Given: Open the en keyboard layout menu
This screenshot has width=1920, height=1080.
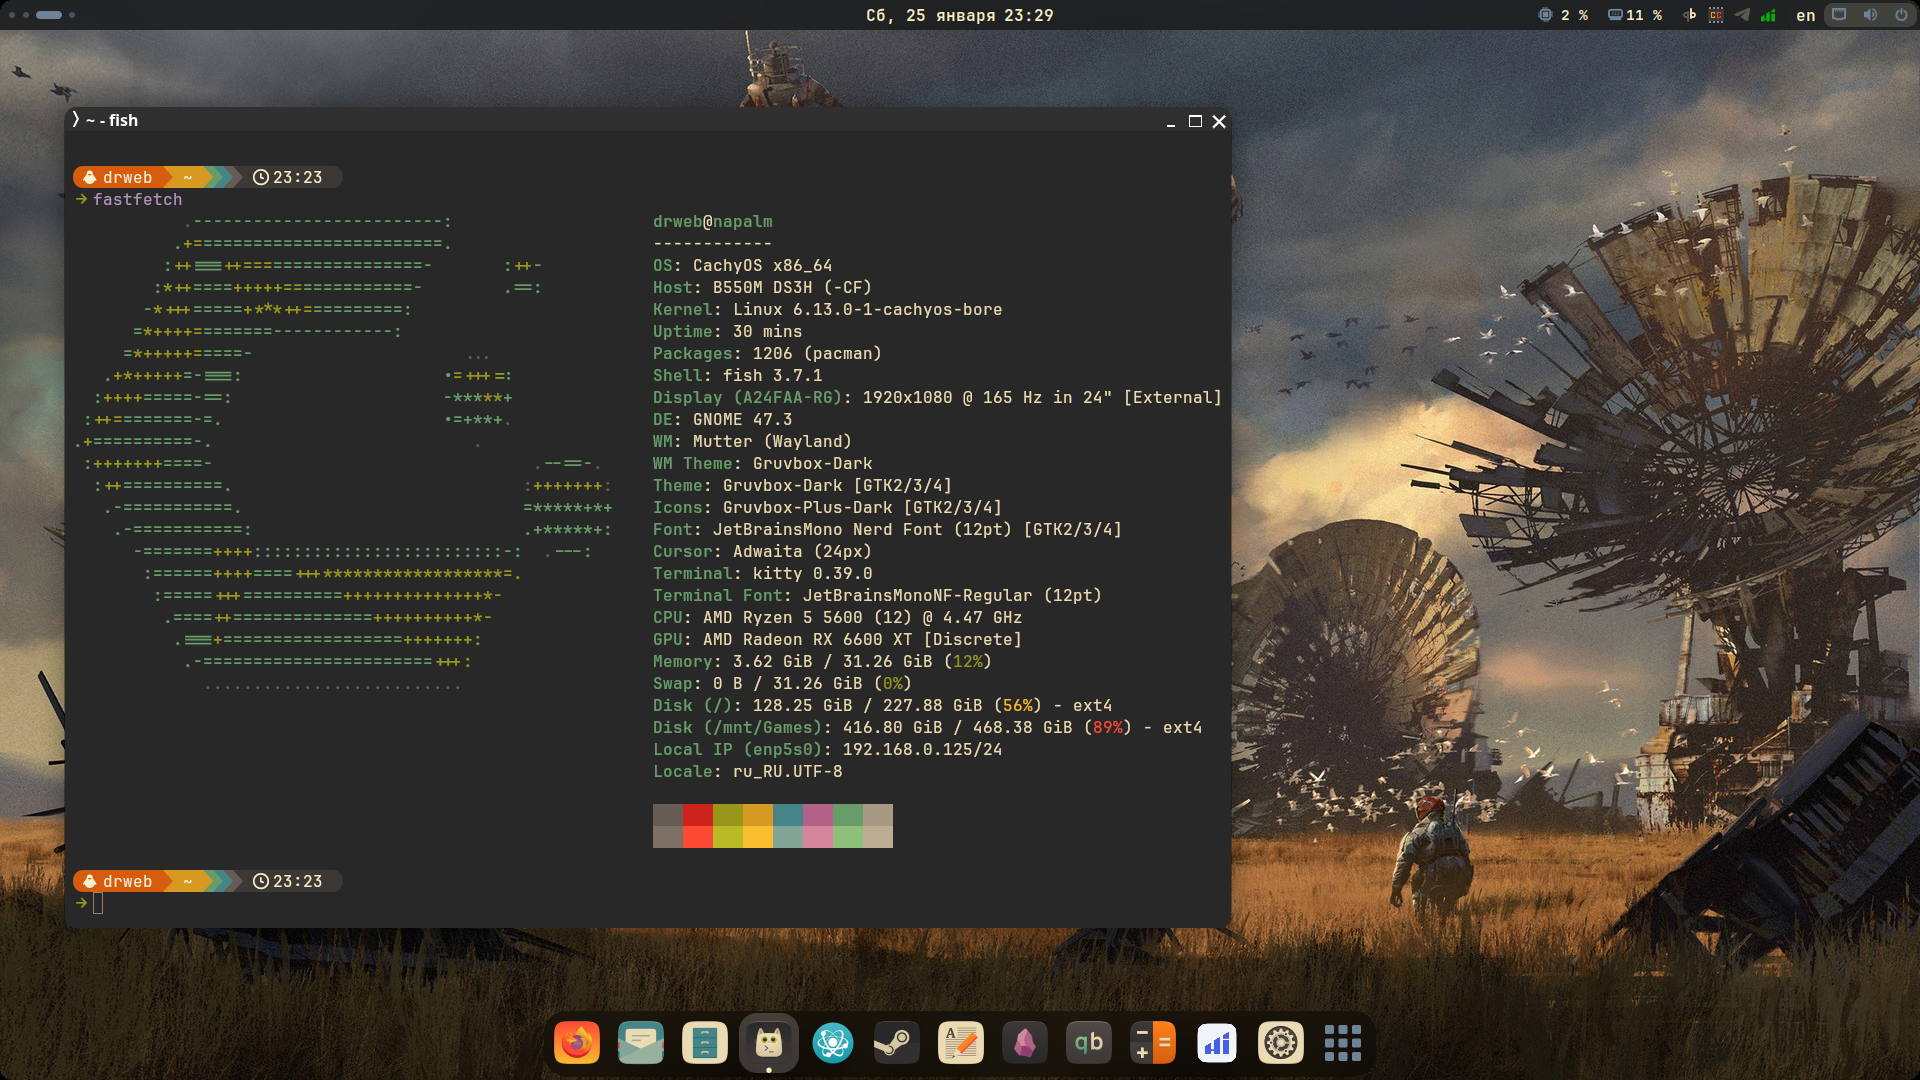Looking at the screenshot, I should (1805, 15).
